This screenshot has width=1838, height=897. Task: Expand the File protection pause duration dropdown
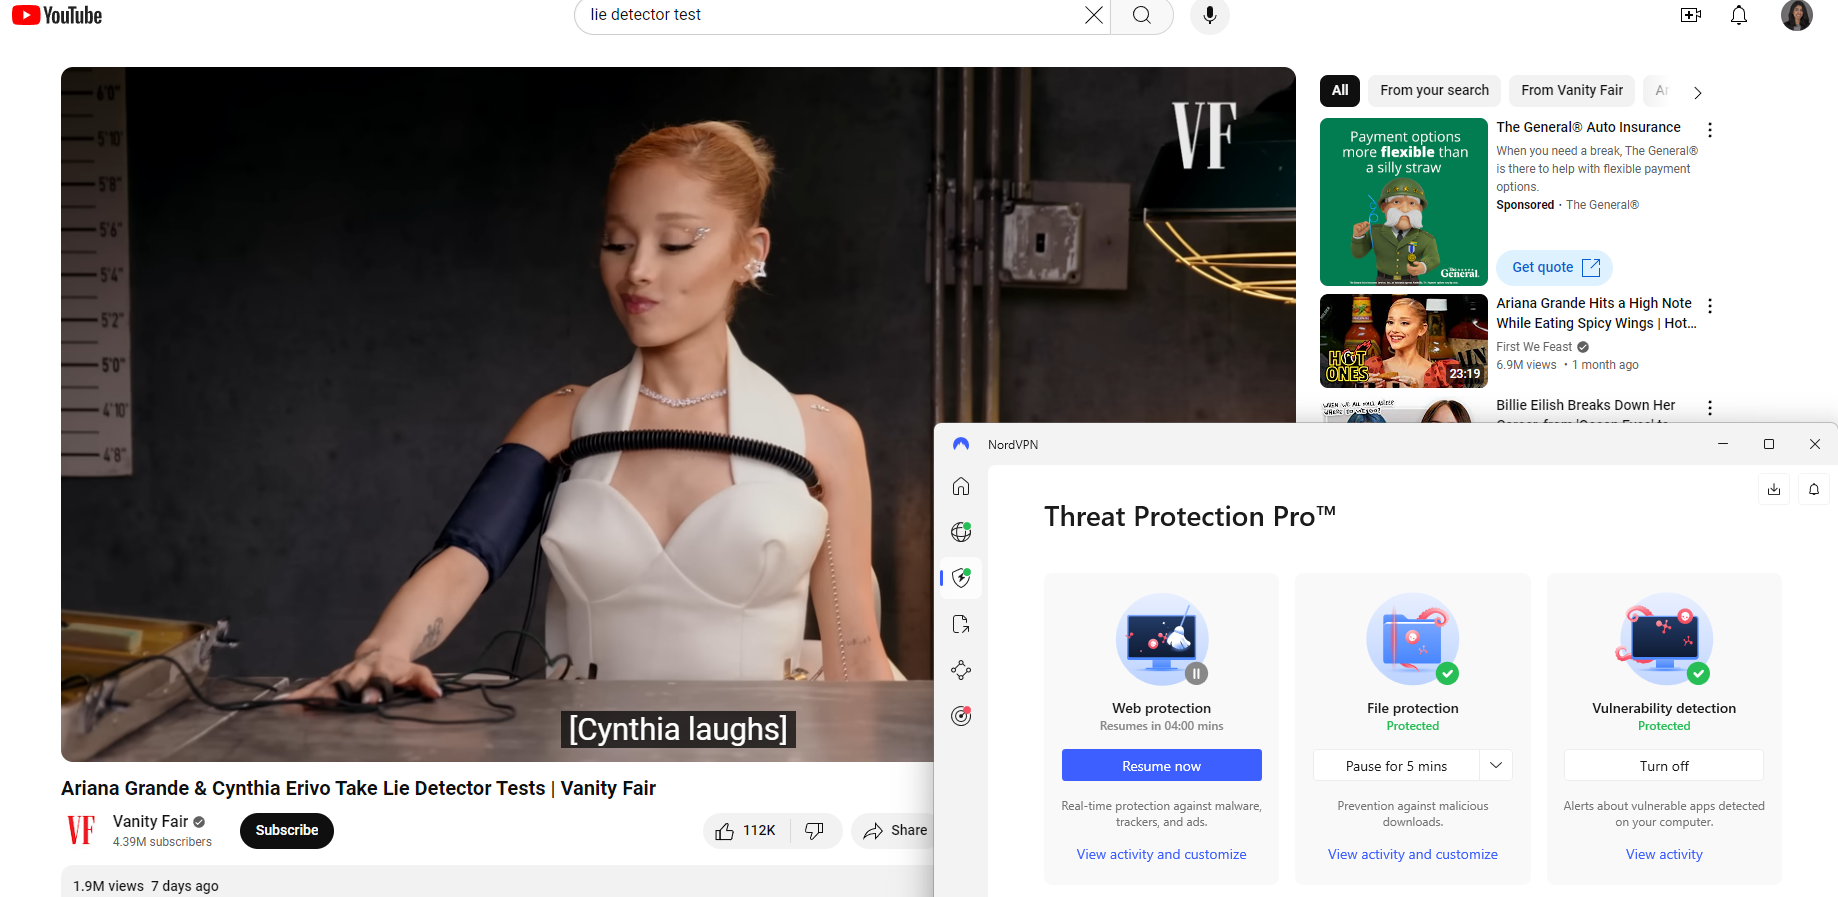pyautogui.click(x=1496, y=766)
